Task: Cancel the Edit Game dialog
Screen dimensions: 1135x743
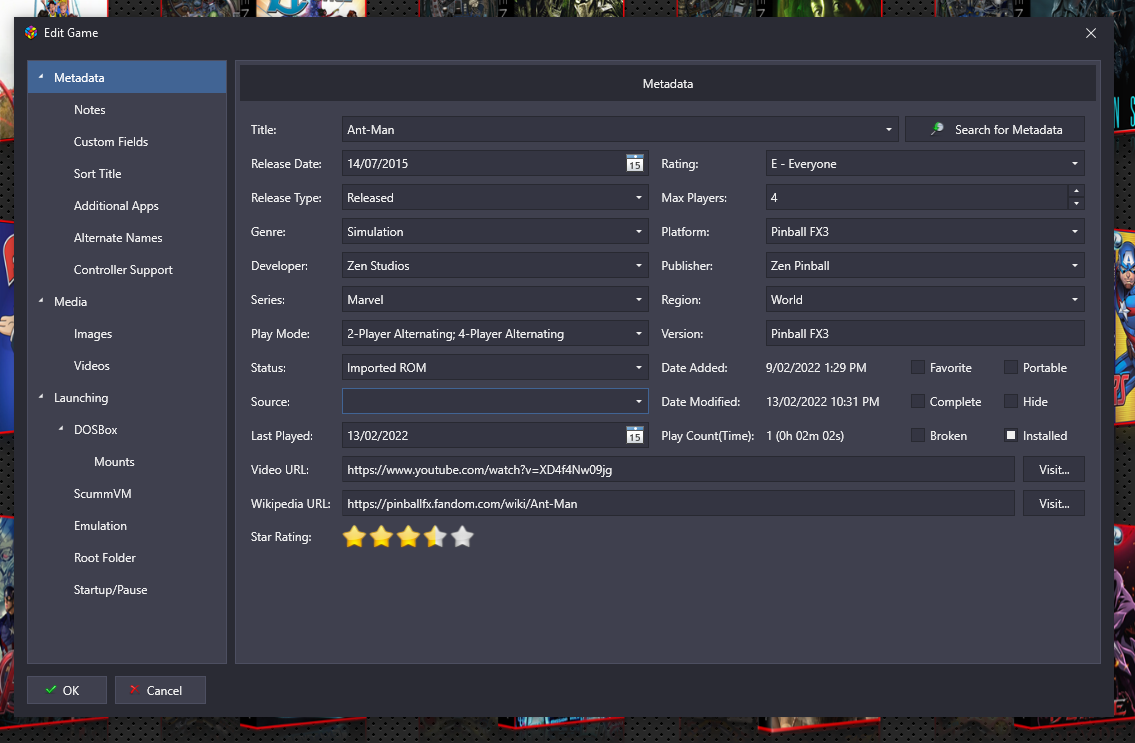Action: (x=160, y=690)
